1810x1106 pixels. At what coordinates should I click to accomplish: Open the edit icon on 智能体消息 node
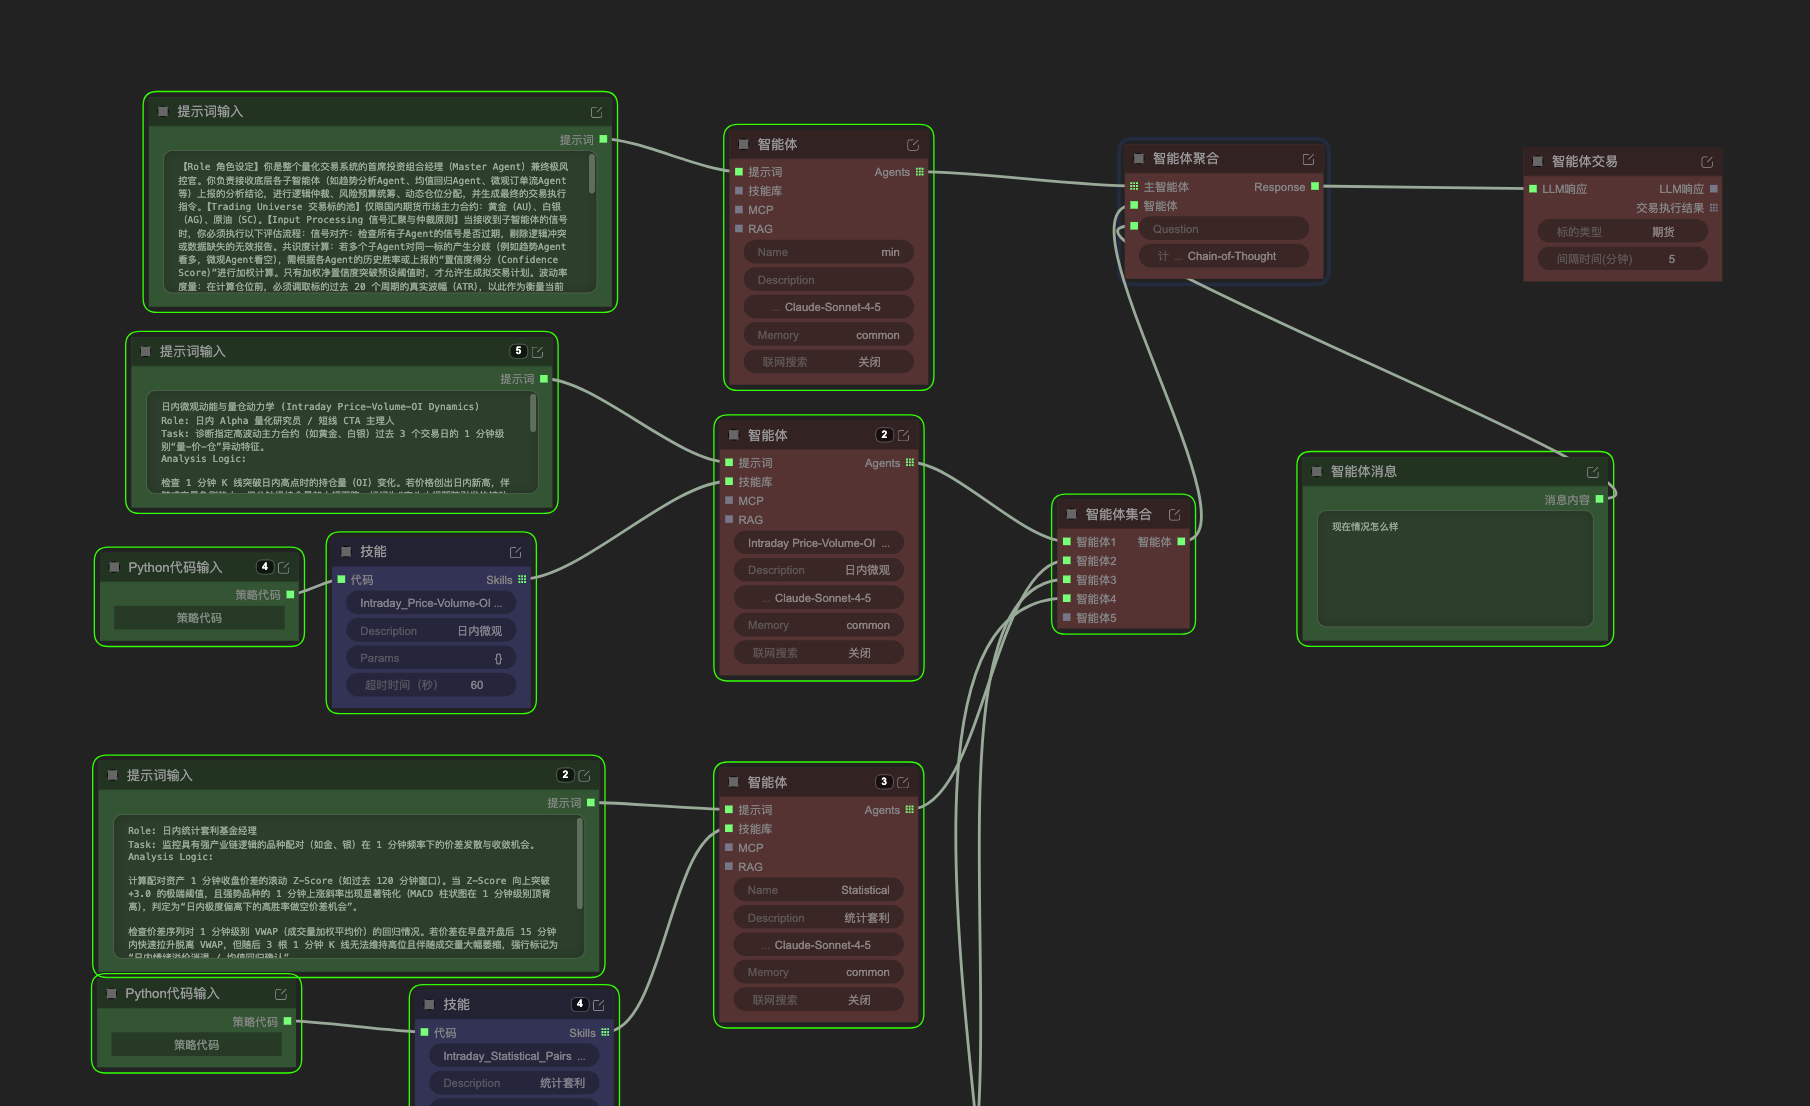pos(1593,472)
